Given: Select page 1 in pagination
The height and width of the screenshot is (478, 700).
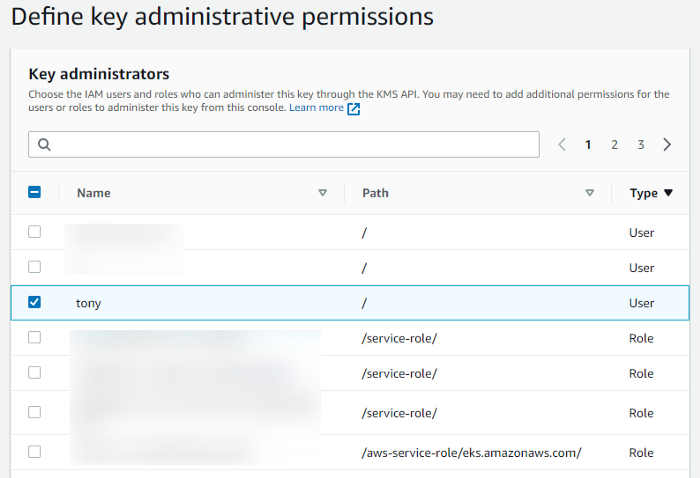Looking at the screenshot, I should coord(588,145).
